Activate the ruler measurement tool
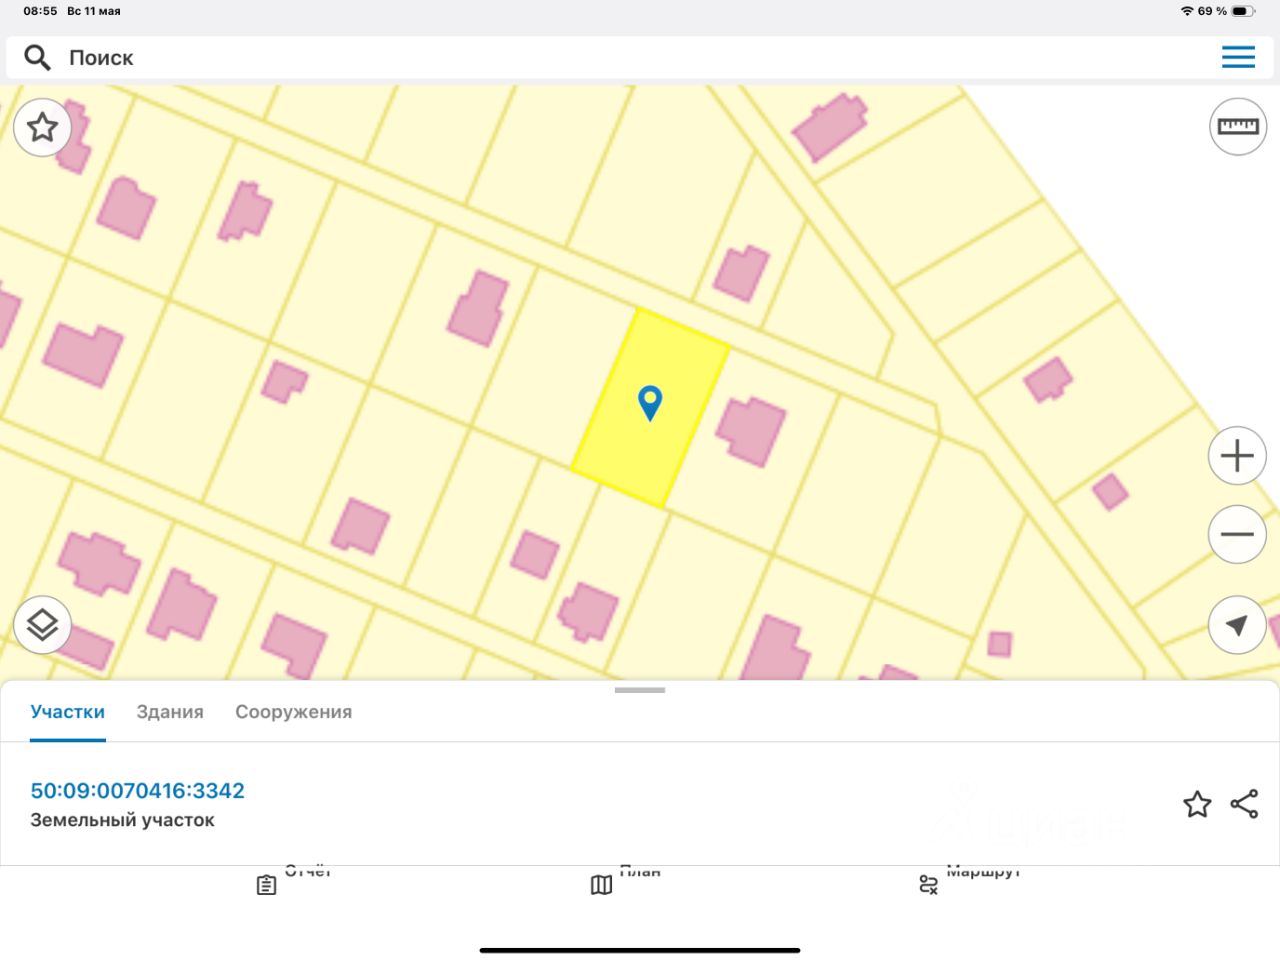 pos(1238,126)
